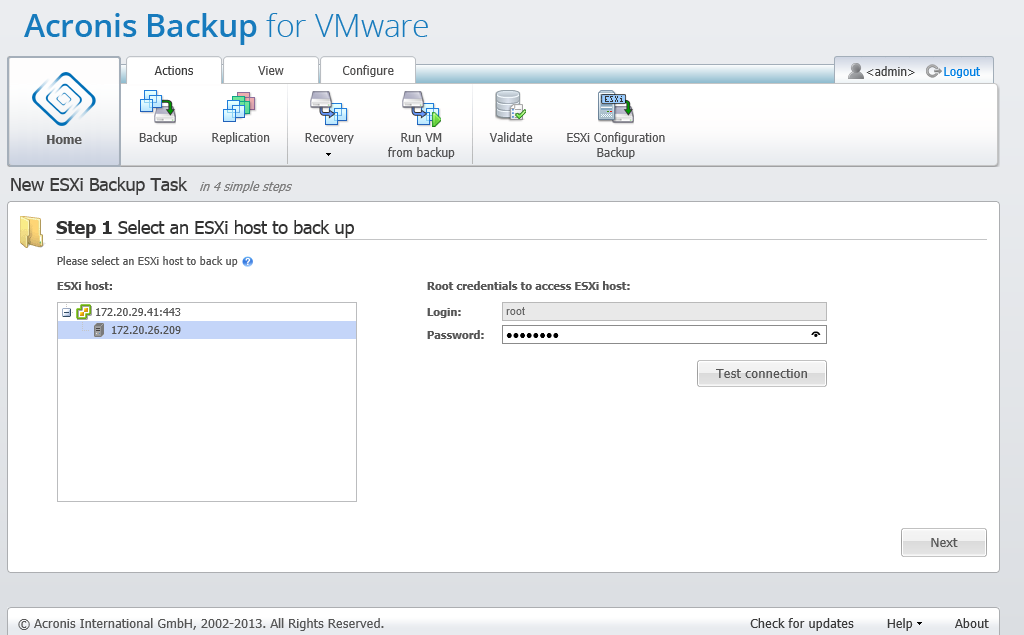Launch Run VM from backup
The width and height of the screenshot is (1024, 635).
(x=421, y=125)
